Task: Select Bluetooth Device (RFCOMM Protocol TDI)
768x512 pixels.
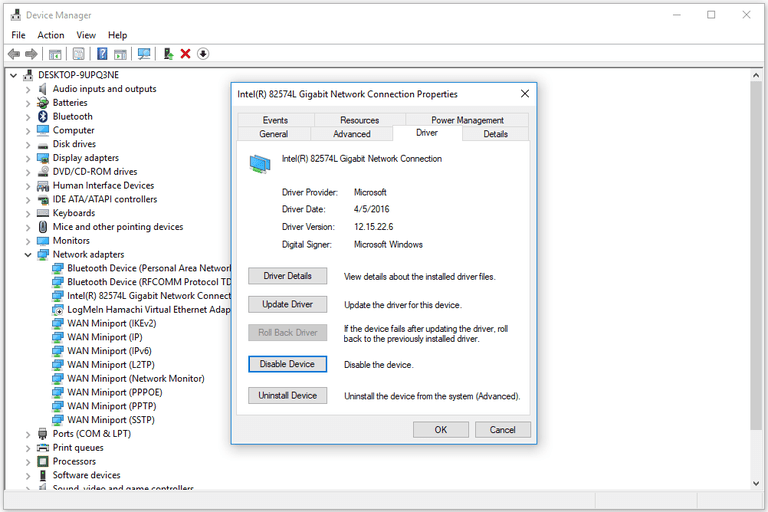Action: tap(149, 282)
